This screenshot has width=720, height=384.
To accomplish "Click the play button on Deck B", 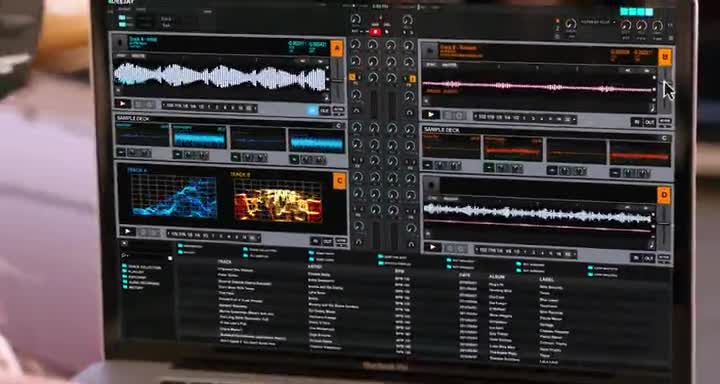I will click(431, 114).
